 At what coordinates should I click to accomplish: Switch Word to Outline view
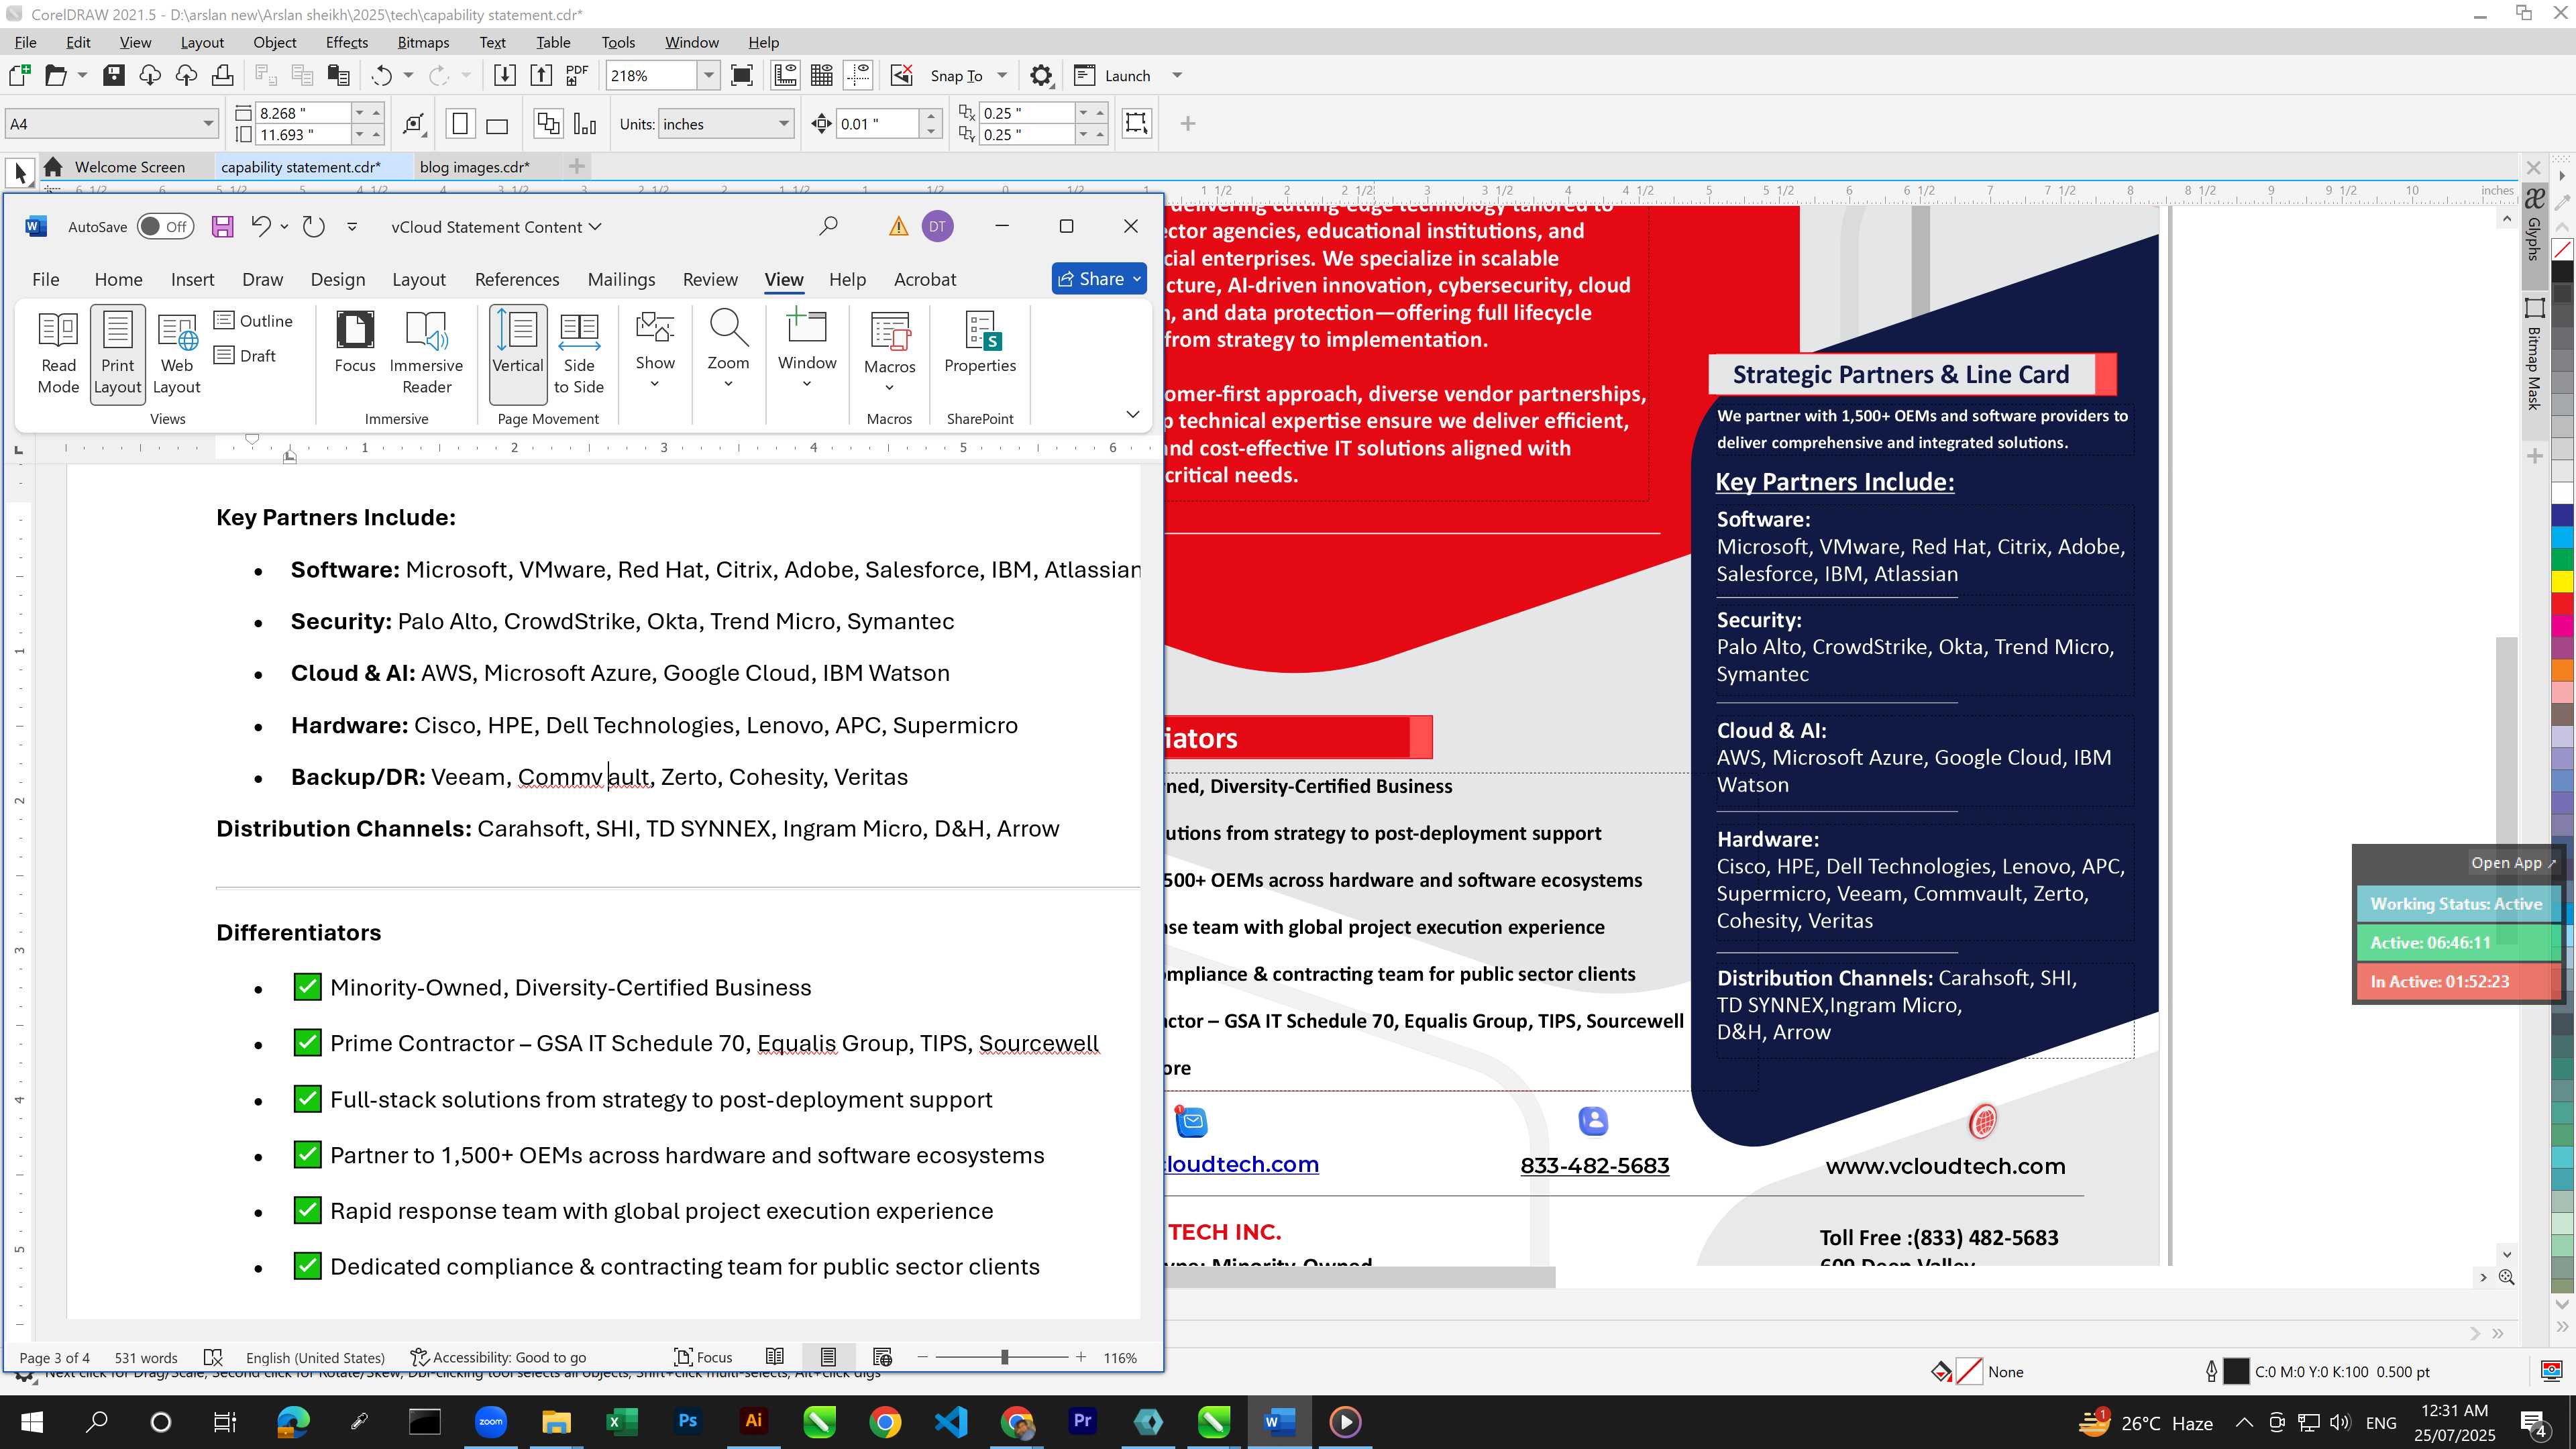tap(253, 321)
